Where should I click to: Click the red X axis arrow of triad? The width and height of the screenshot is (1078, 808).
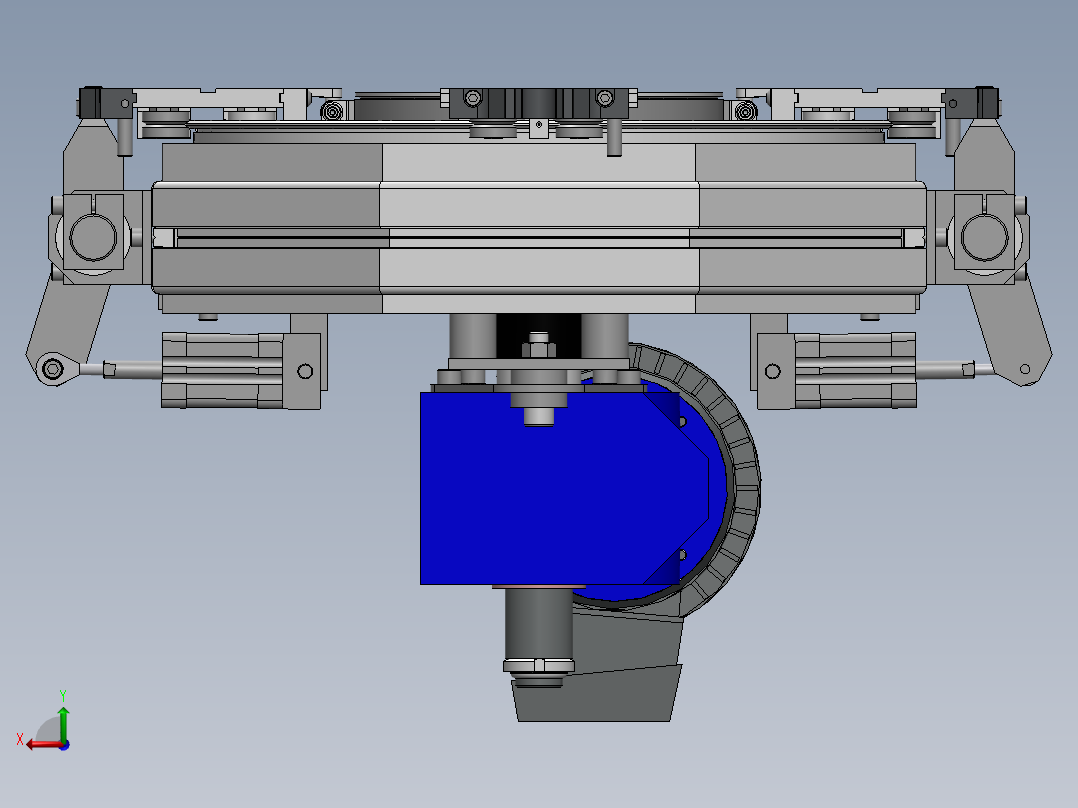43,744
